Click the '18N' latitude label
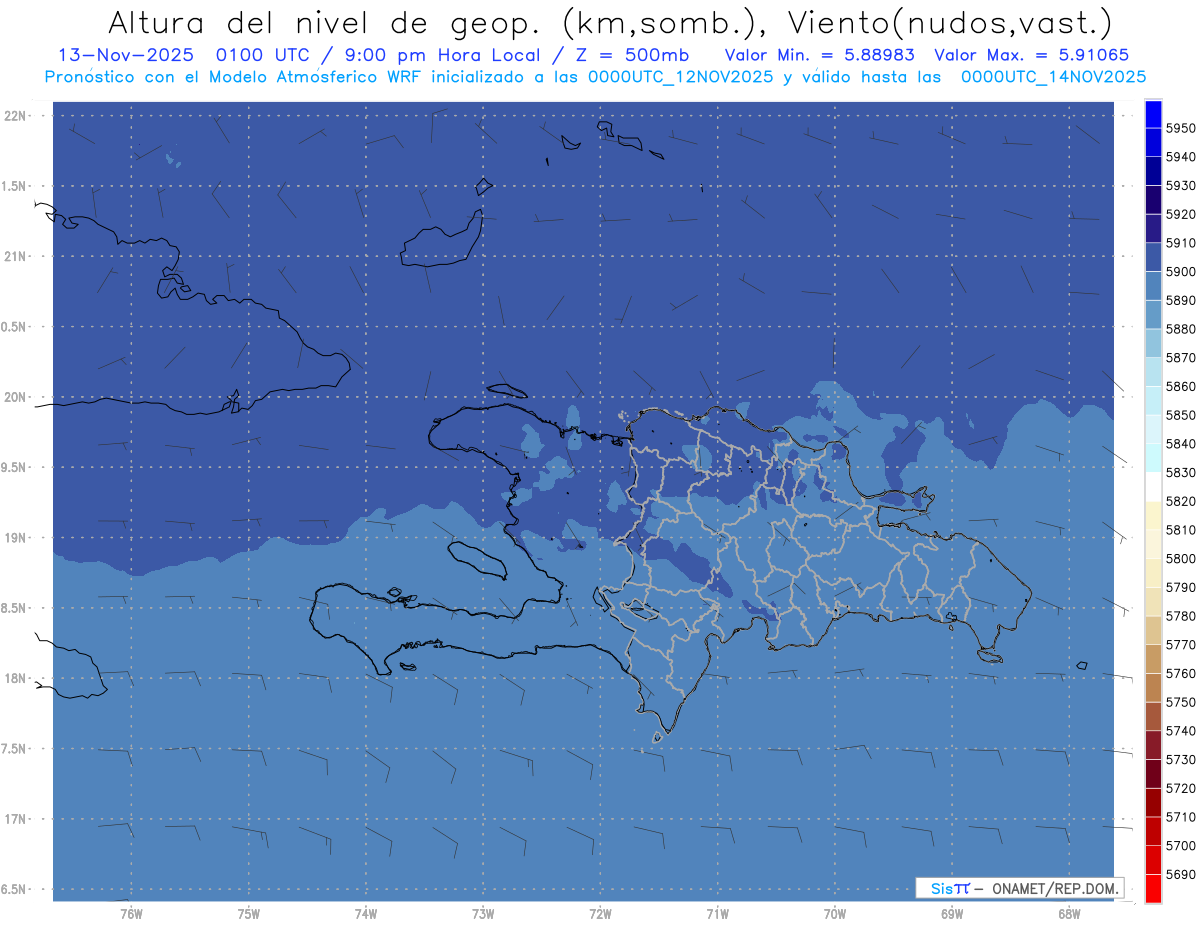Screen dimensions: 1200x927 (x=15, y=679)
